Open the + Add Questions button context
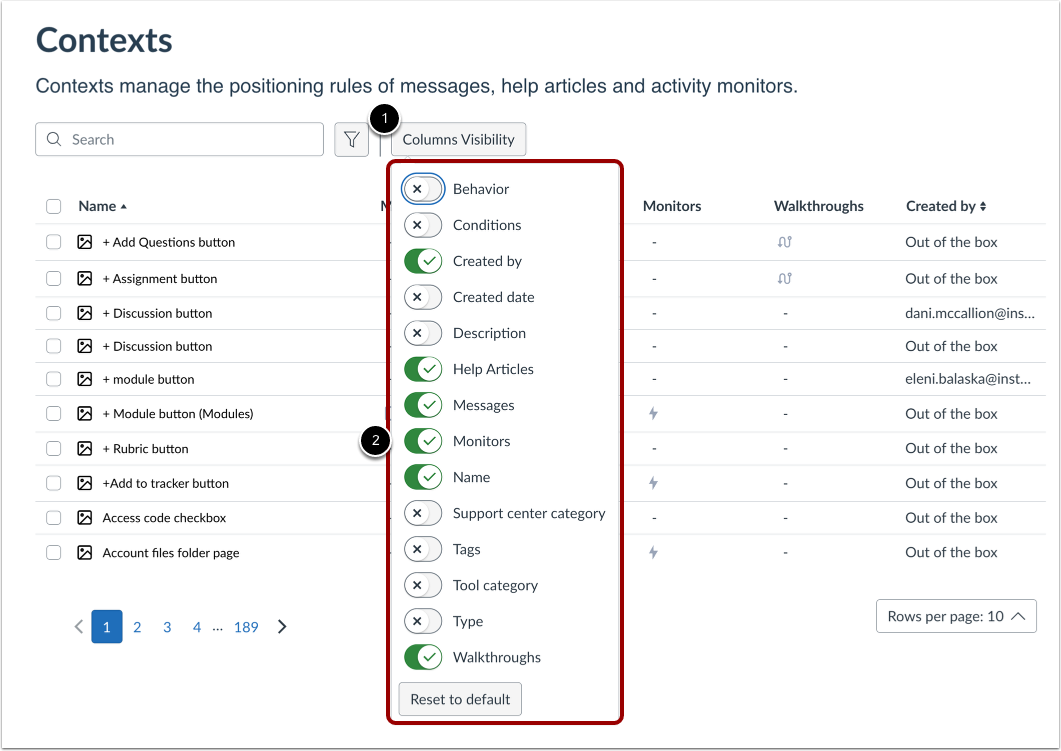The image size is (1061, 751). click(x=168, y=242)
